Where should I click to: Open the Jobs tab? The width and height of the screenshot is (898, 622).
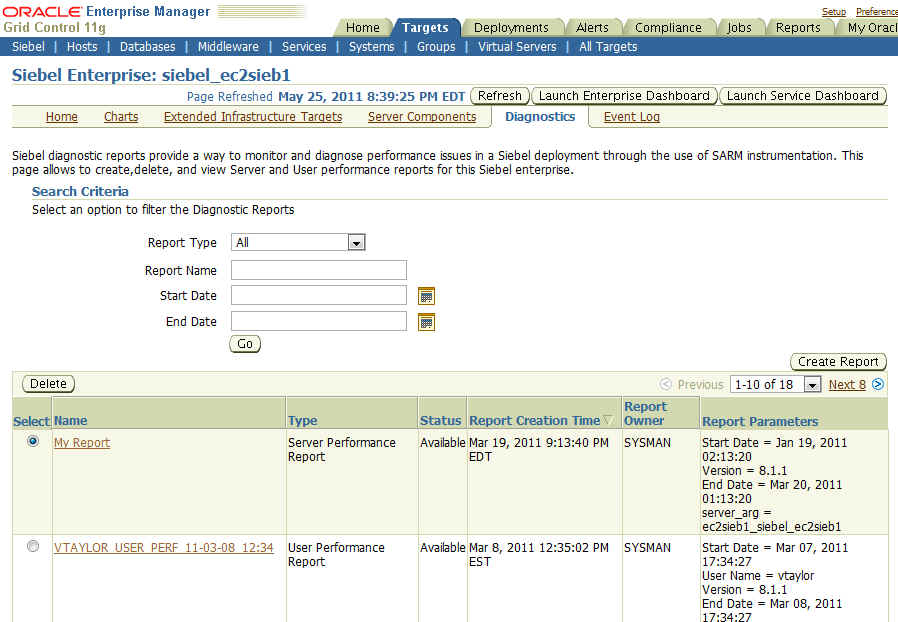739,27
